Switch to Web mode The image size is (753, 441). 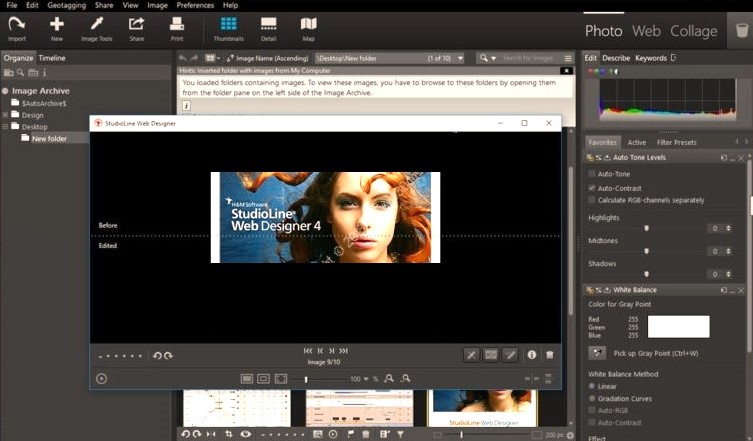point(646,31)
